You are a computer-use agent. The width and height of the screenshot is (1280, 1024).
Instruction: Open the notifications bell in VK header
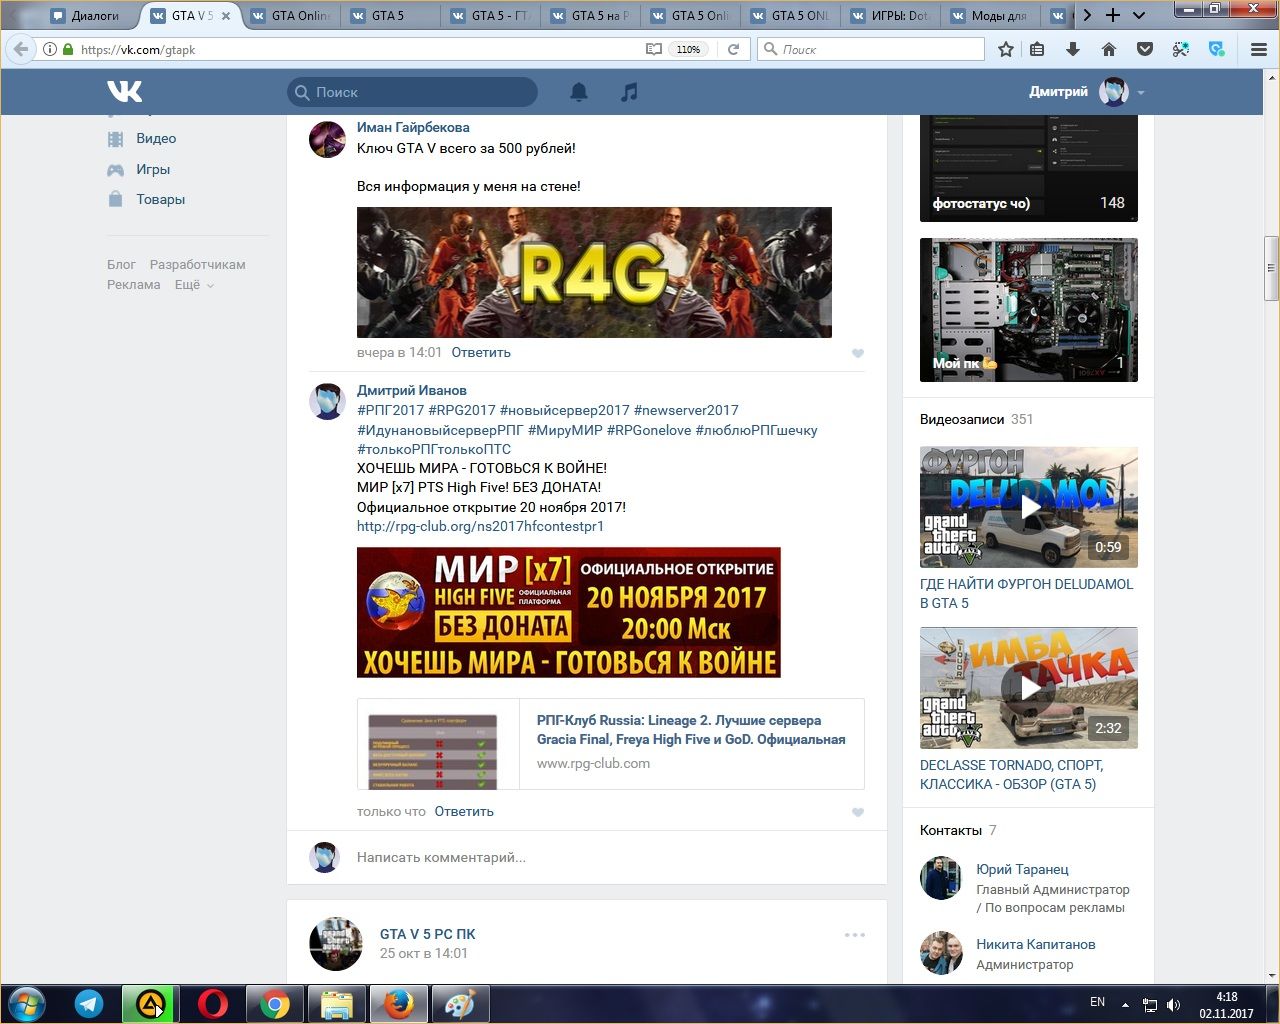click(579, 92)
